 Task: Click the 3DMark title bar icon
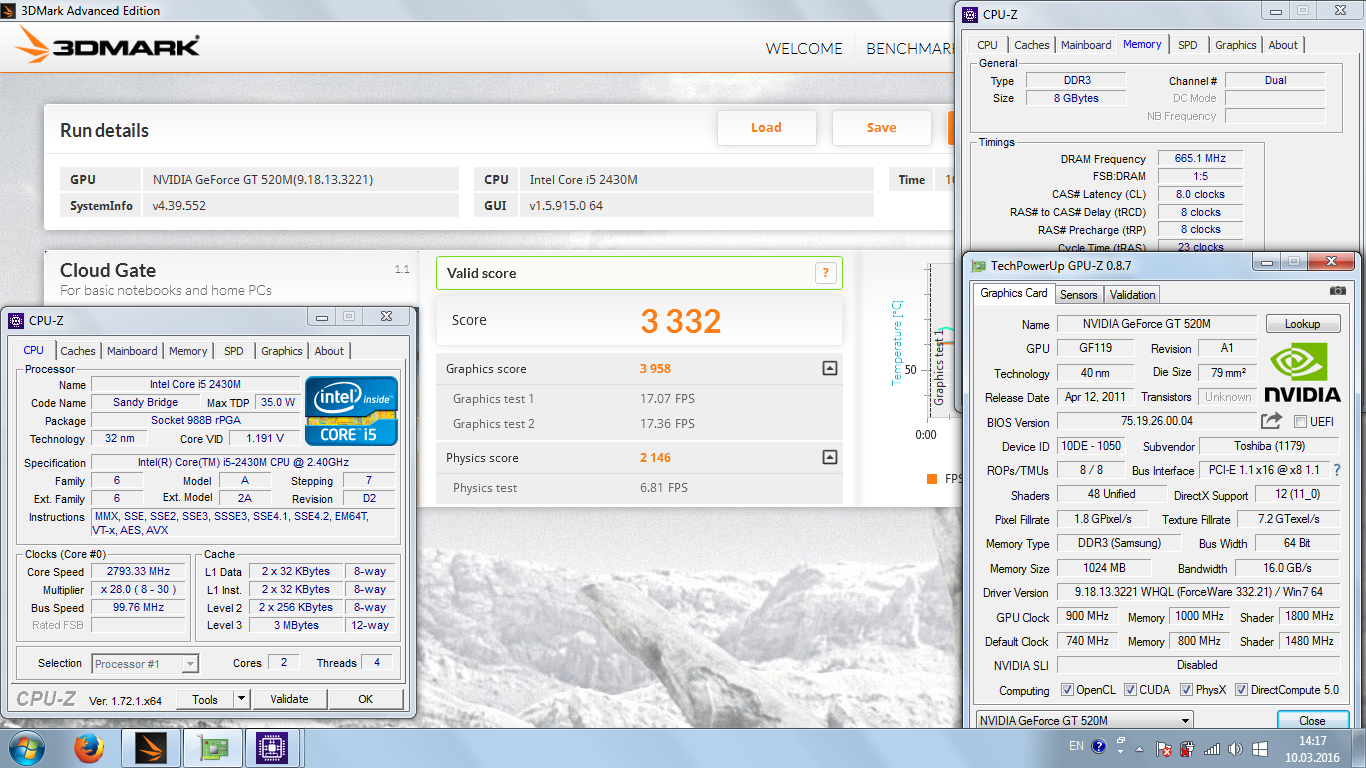tap(10, 11)
